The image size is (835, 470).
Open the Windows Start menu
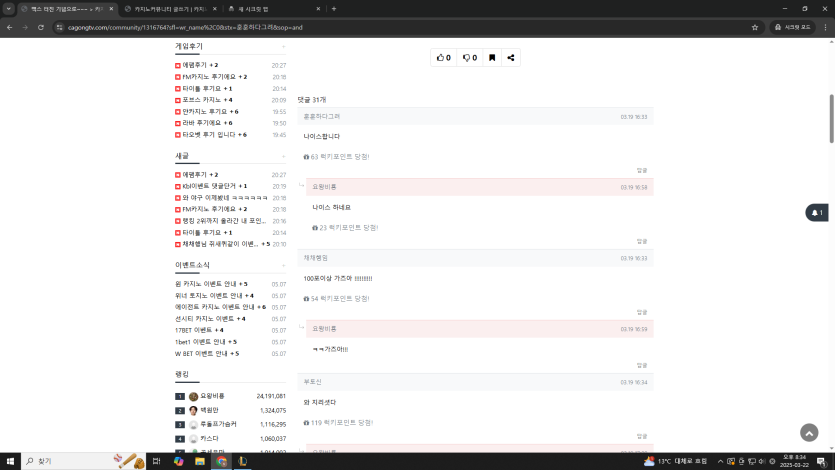pos(10,461)
